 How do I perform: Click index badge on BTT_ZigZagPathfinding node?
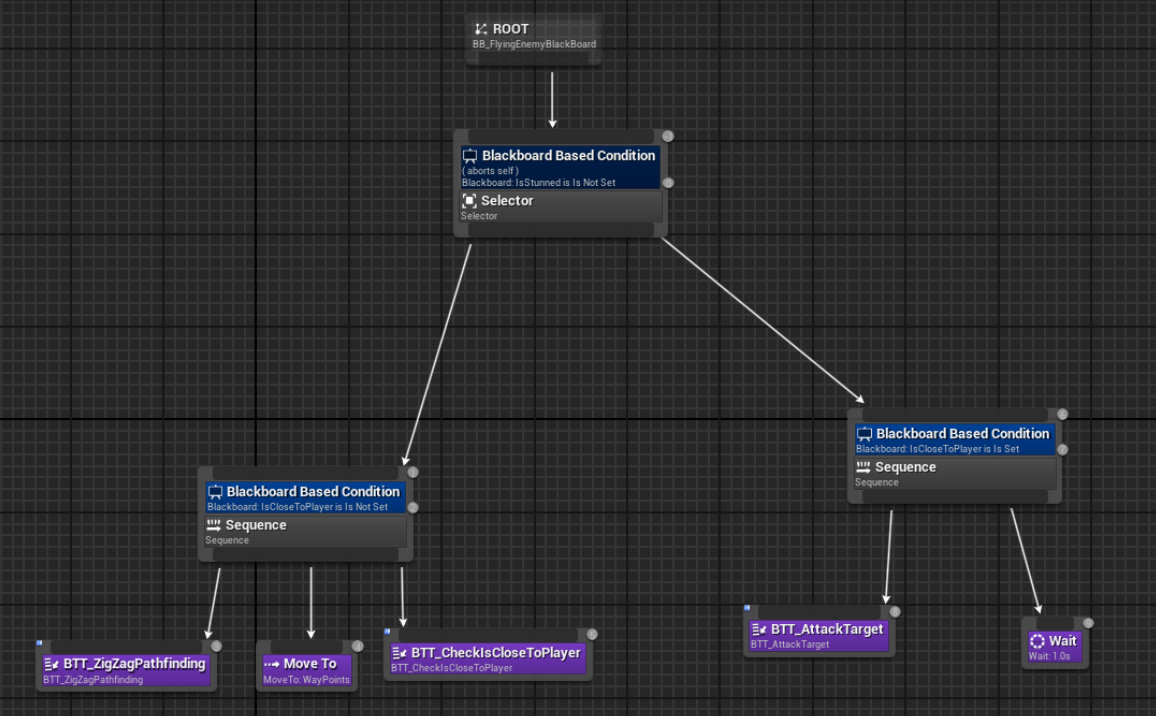[x=216, y=646]
